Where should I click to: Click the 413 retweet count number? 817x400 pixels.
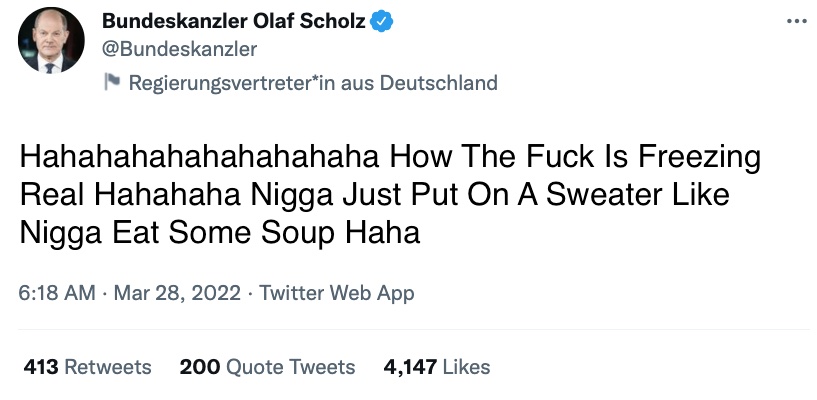click(x=41, y=367)
